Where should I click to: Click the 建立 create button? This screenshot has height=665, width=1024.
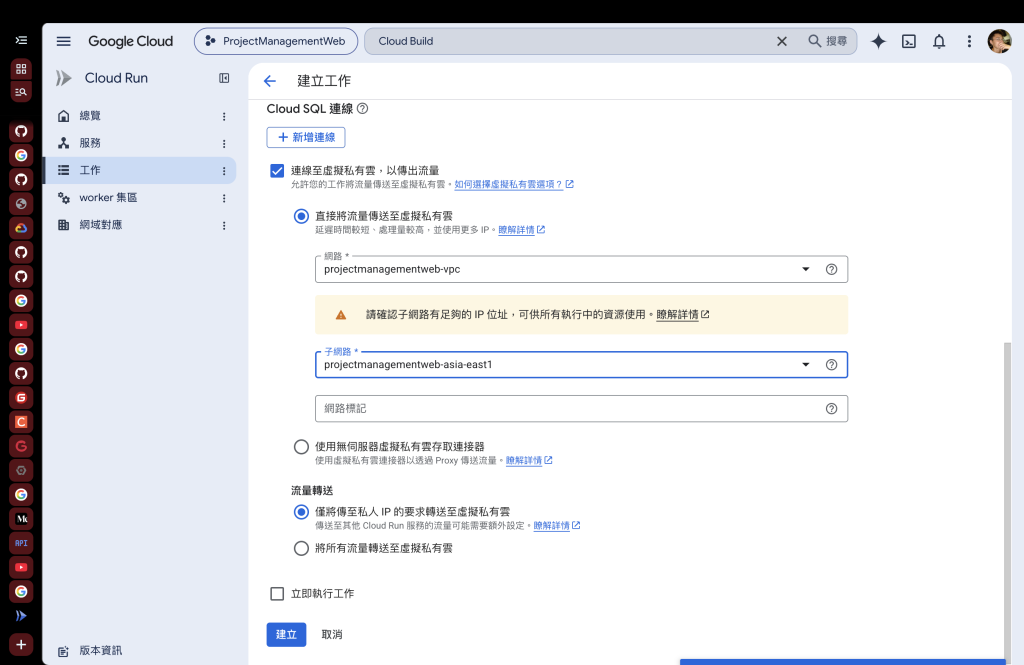tap(286, 634)
